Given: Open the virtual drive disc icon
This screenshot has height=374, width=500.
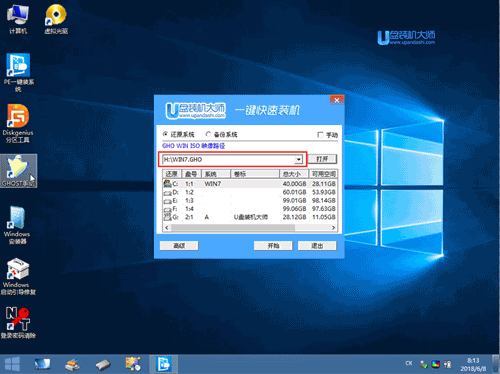Looking at the screenshot, I should point(56,19).
